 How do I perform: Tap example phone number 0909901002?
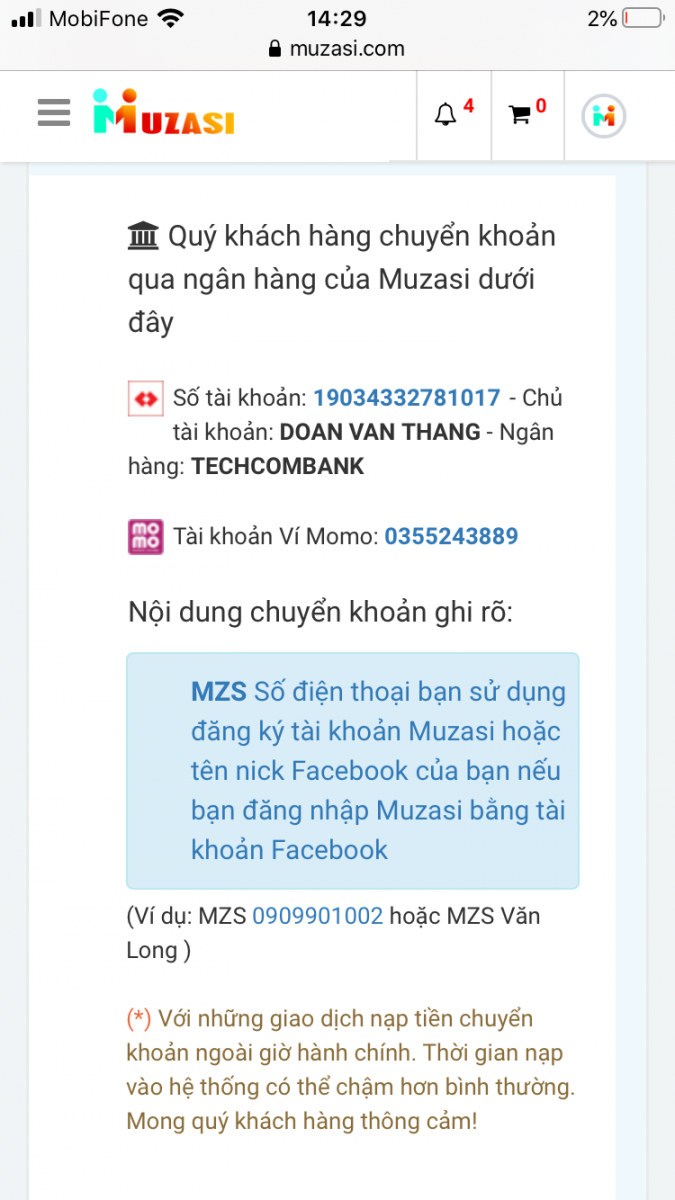tap(318, 915)
